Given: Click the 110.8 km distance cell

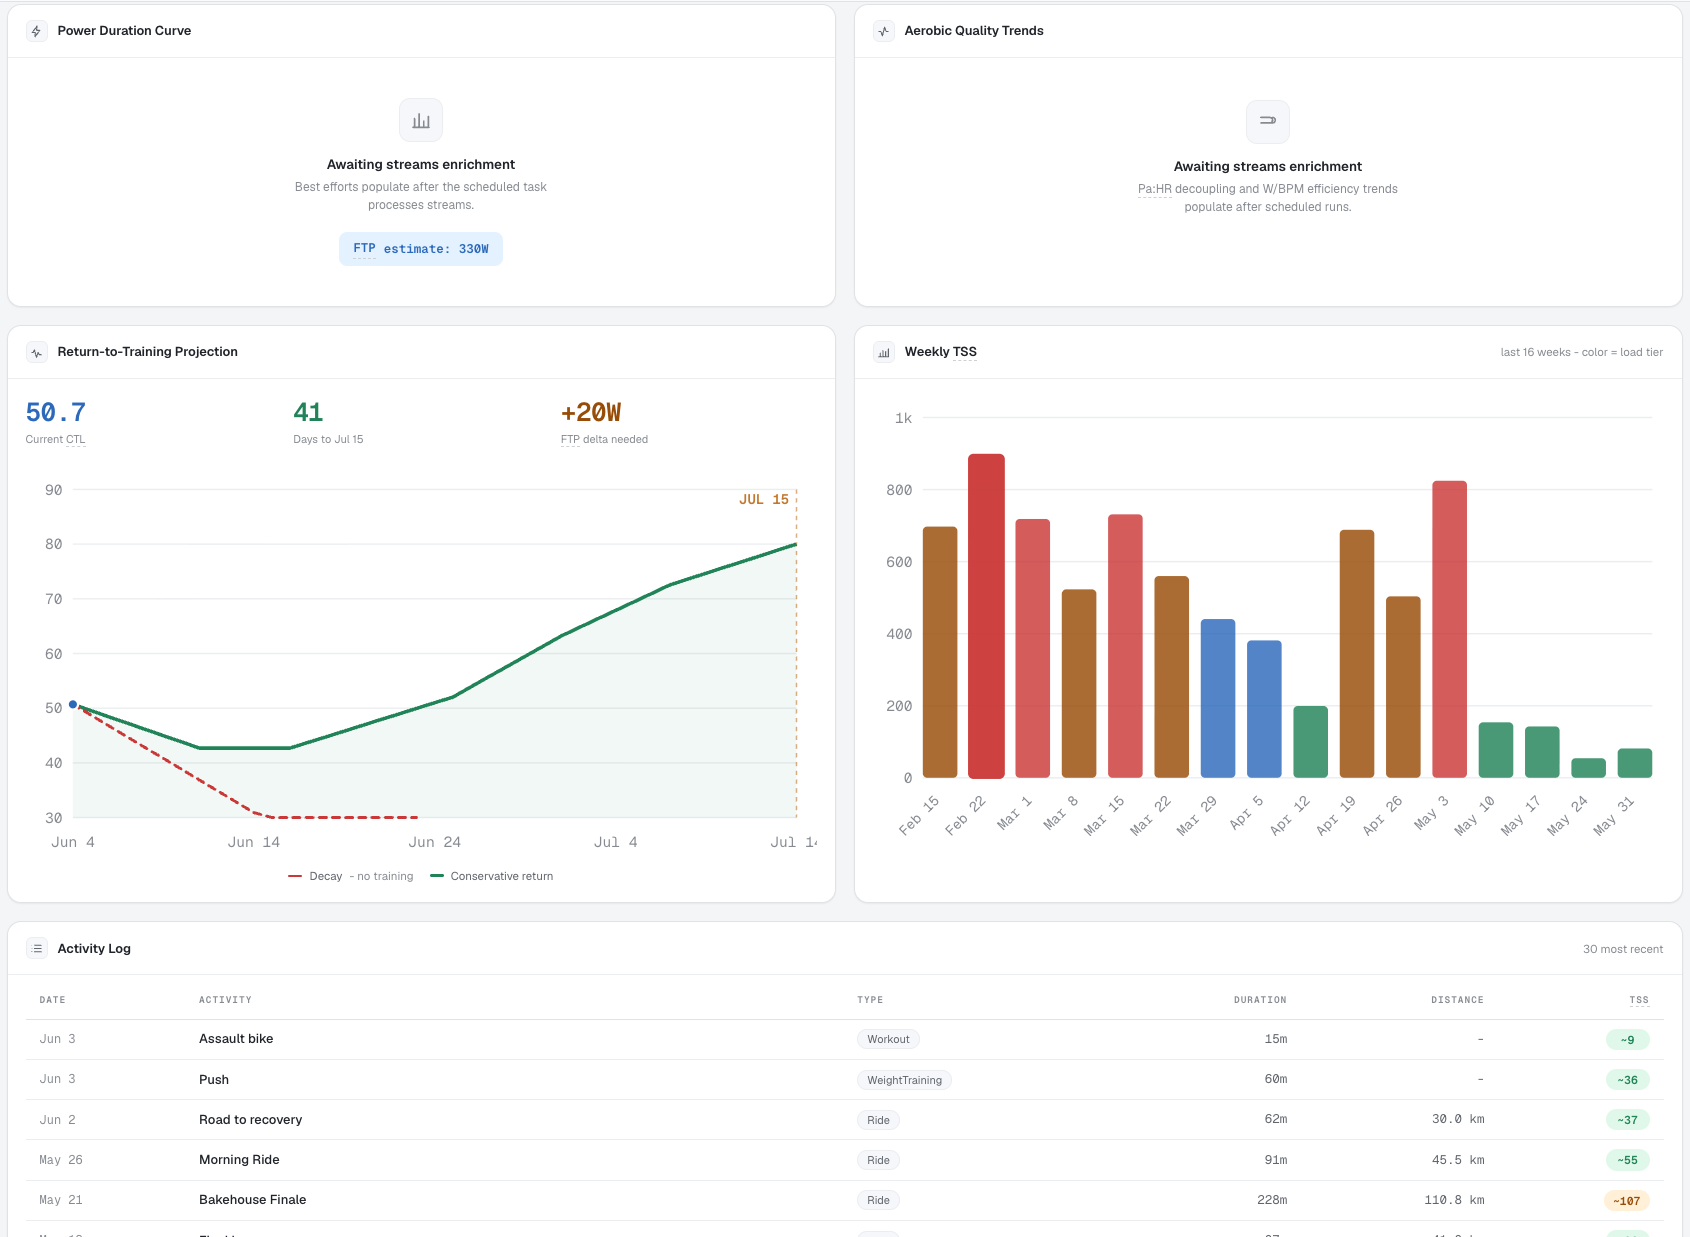Looking at the screenshot, I should click(1454, 1200).
